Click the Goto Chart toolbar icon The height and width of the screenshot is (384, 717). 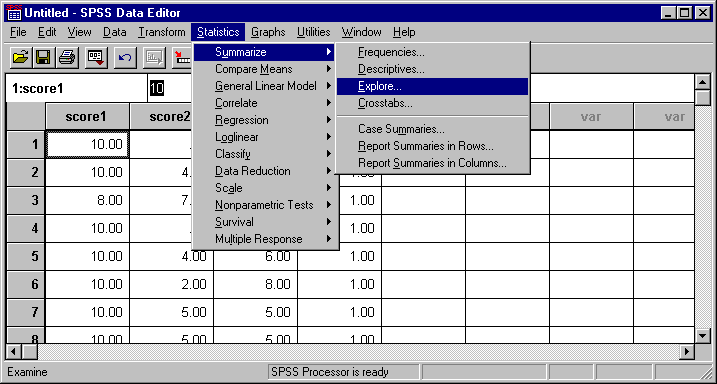[x=155, y=58]
